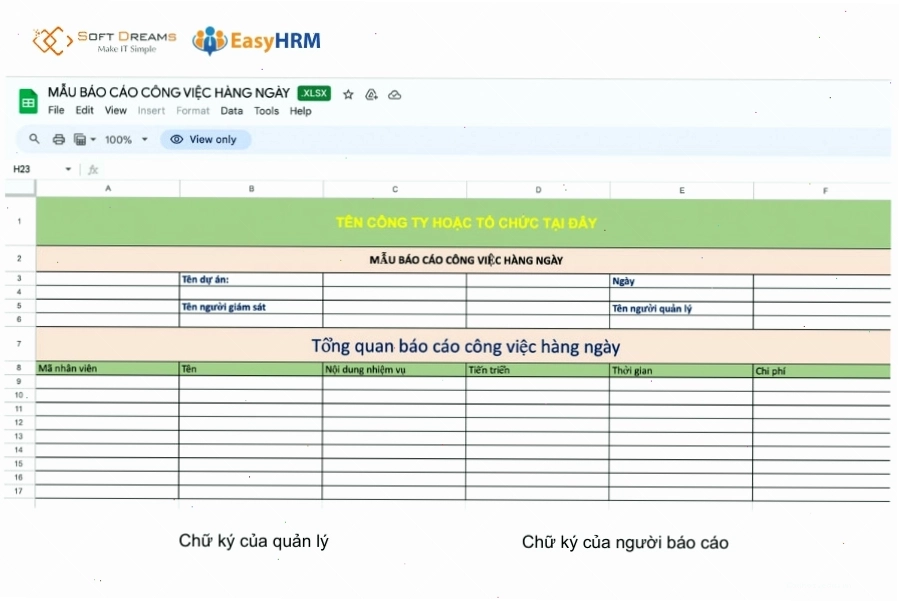The image size is (899, 602).
Task: Click the Google Sheets home icon
Action: tap(28, 101)
